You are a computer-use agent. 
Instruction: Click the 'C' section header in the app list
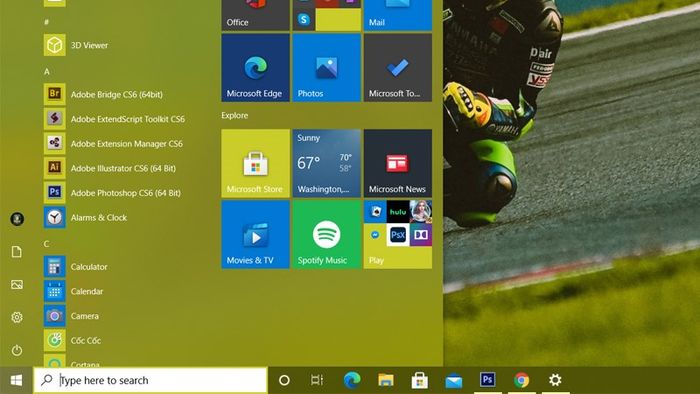[46, 244]
